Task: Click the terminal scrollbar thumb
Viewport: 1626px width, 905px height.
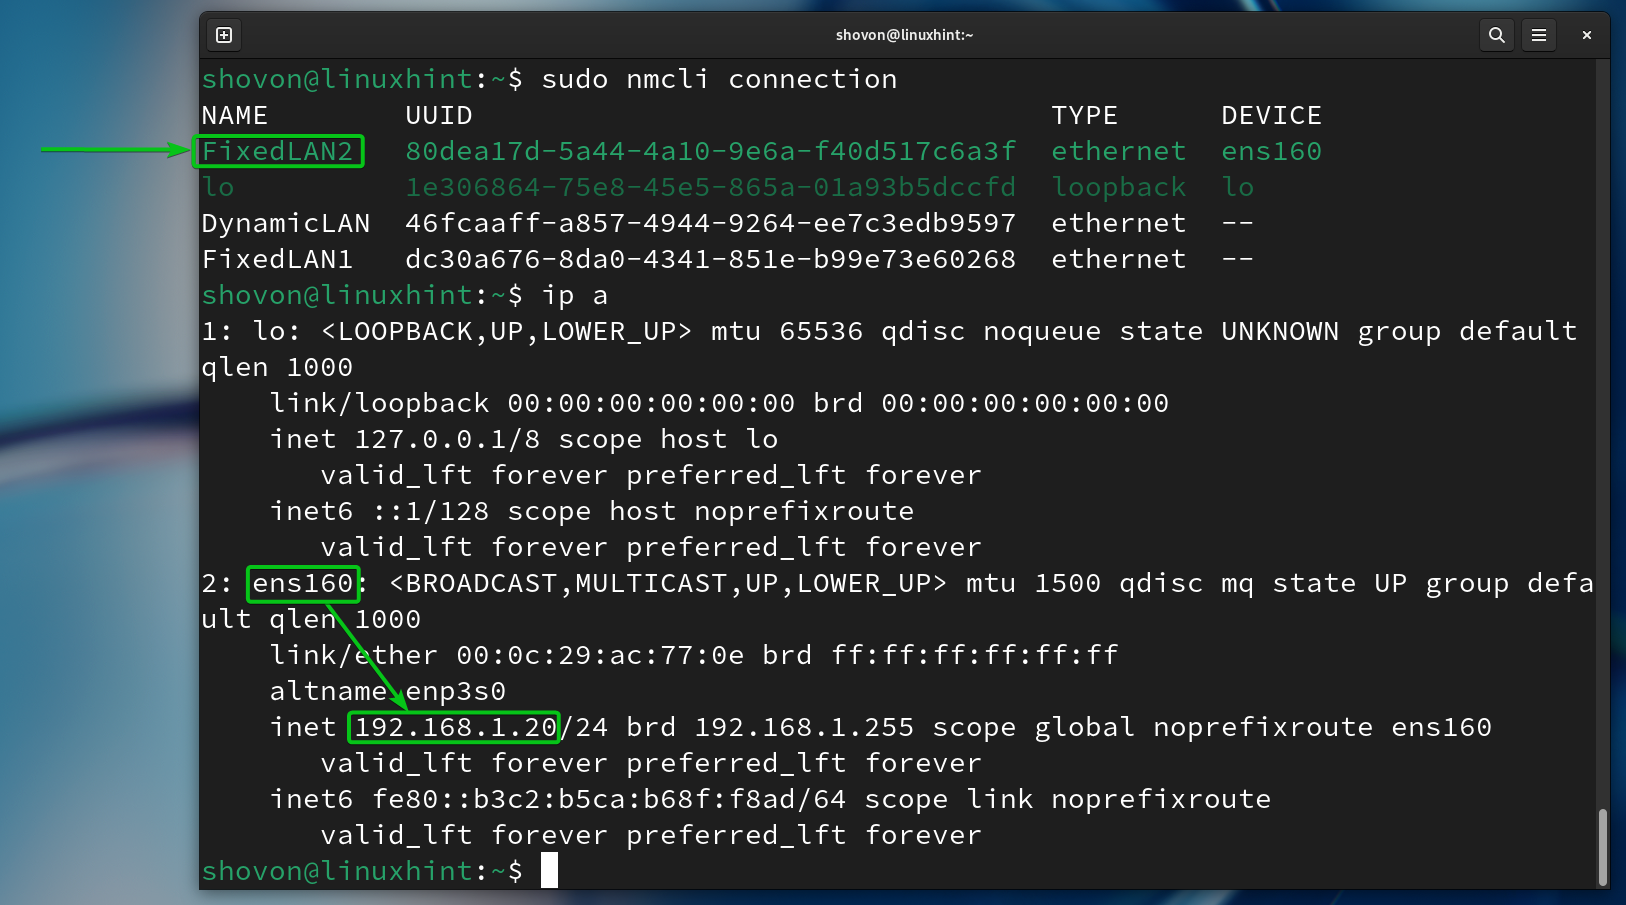Action: click(x=1603, y=846)
